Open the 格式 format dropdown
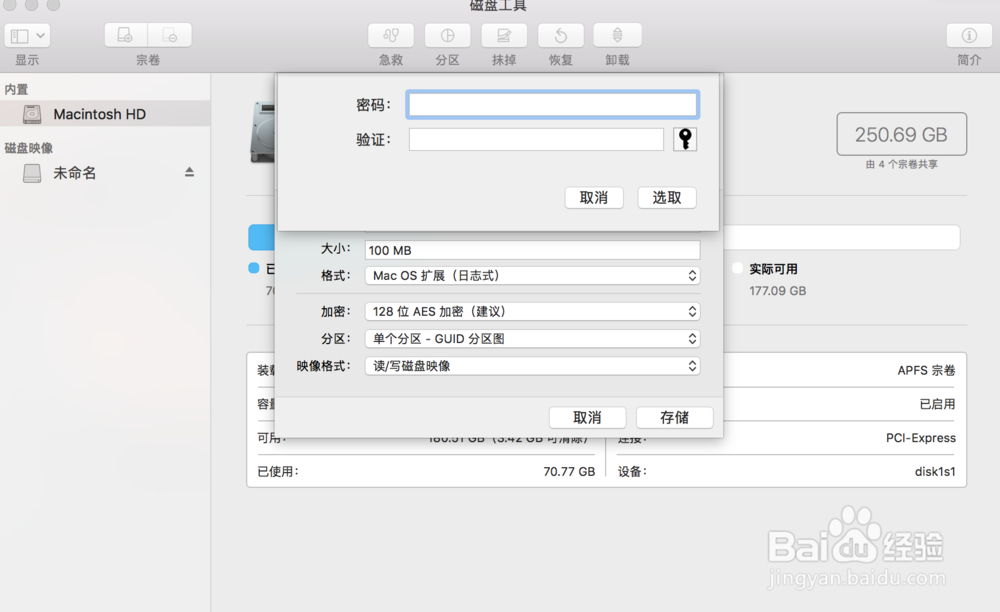The image size is (1000, 612). click(533, 275)
